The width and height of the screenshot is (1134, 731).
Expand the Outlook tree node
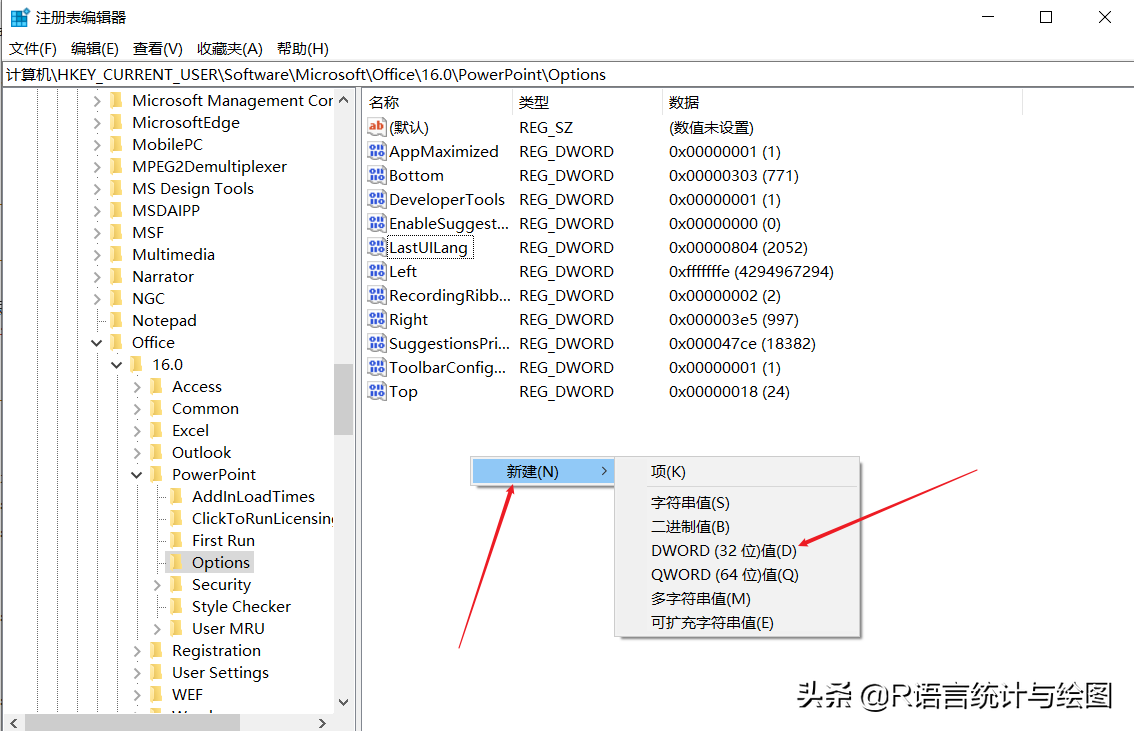137,453
